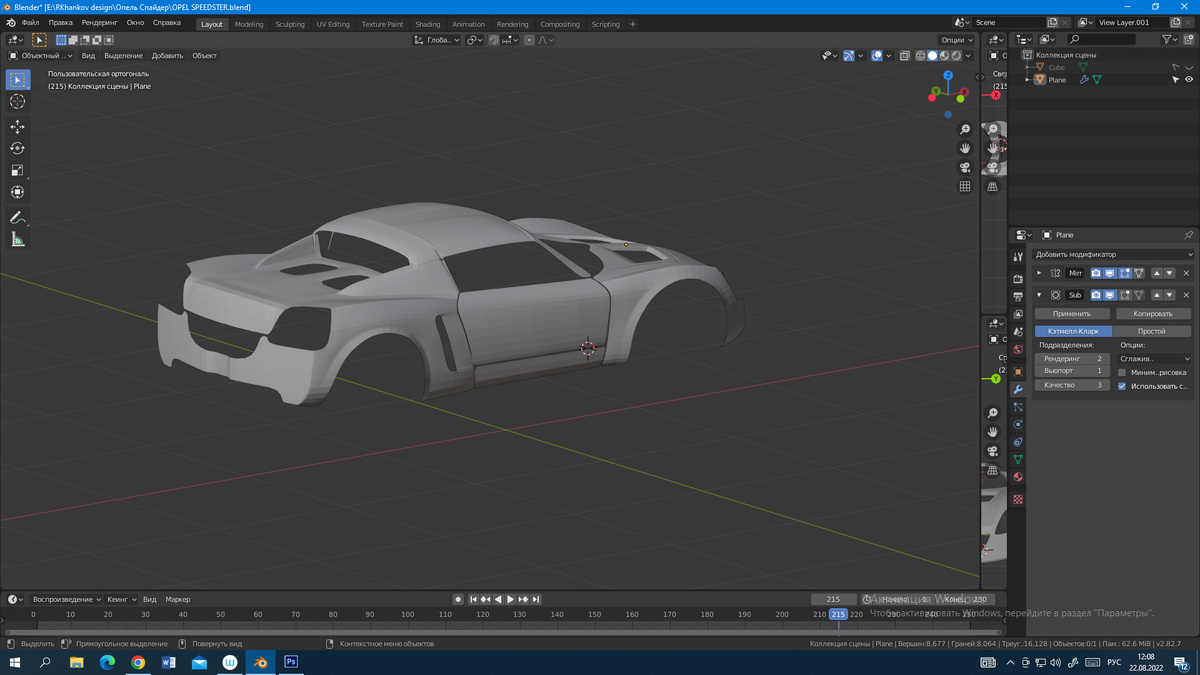The width and height of the screenshot is (1200, 675).
Task: Open the Сглажив.. options dropdown
Action: [x=1154, y=358]
